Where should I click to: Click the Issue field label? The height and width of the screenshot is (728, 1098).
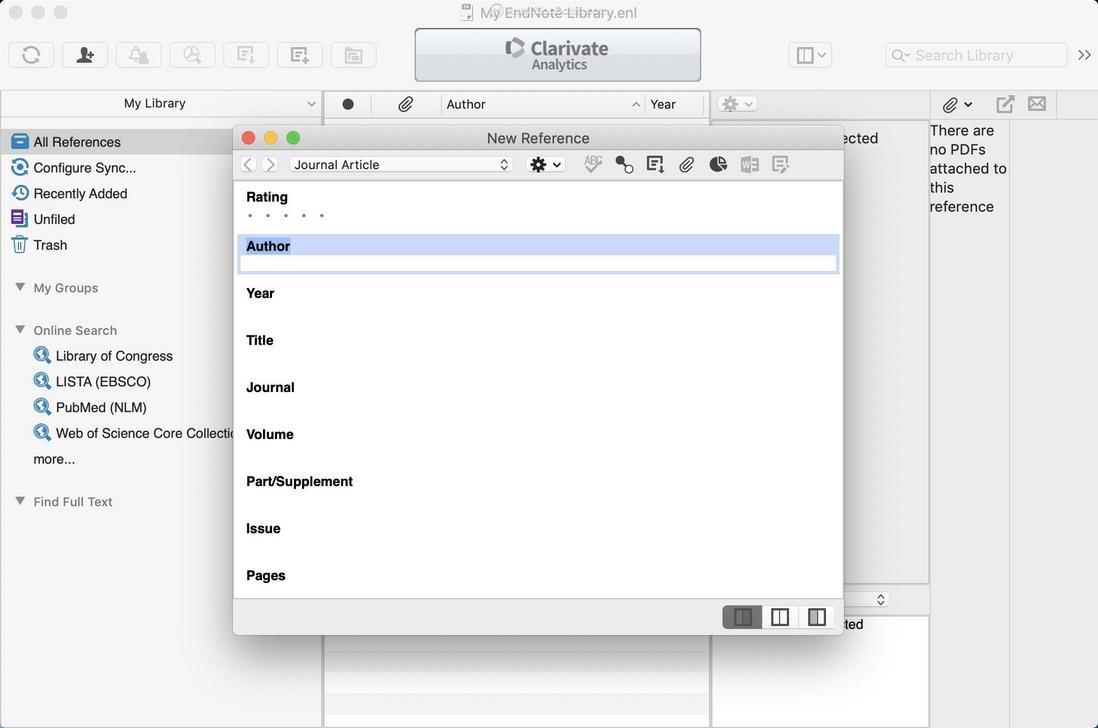click(263, 528)
